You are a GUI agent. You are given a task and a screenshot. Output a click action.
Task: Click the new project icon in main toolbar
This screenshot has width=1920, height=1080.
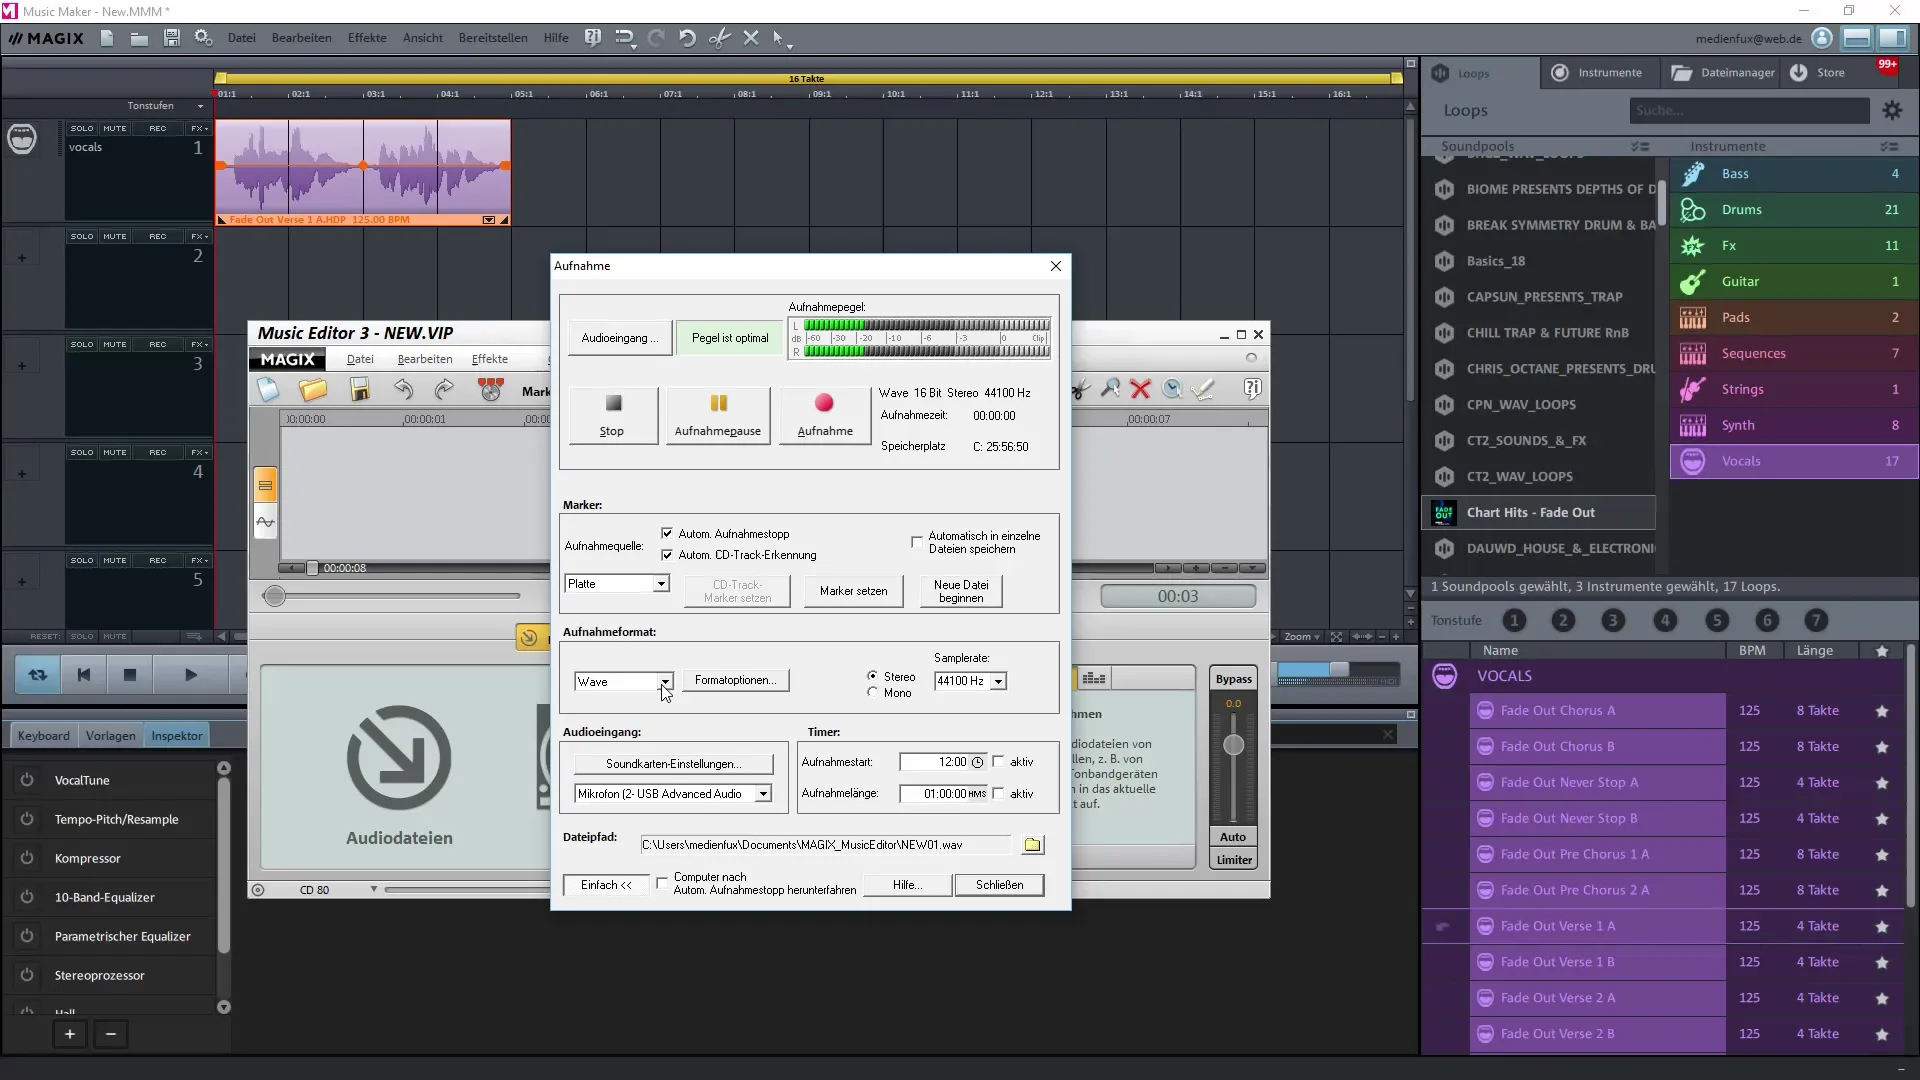pos(107,38)
